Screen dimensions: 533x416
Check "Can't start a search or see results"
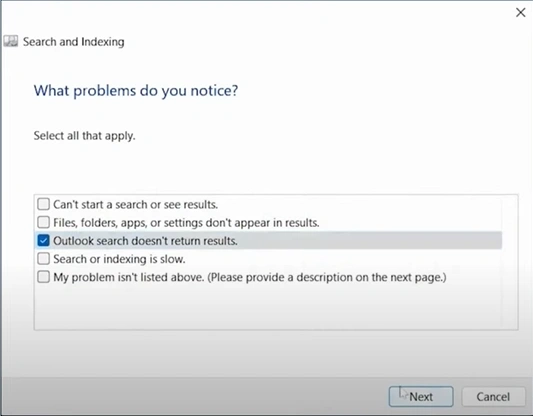[43, 204]
